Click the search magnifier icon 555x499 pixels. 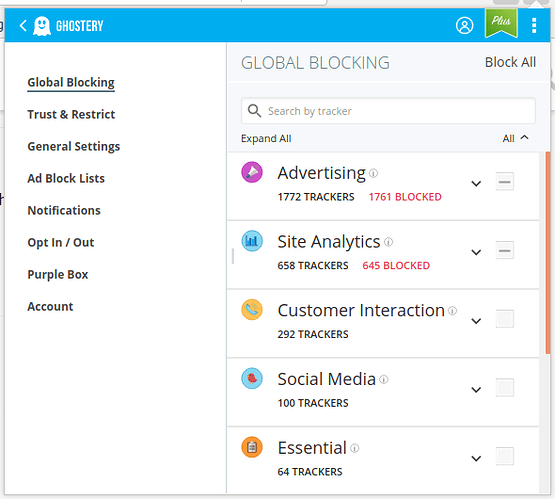tap(254, 111)
